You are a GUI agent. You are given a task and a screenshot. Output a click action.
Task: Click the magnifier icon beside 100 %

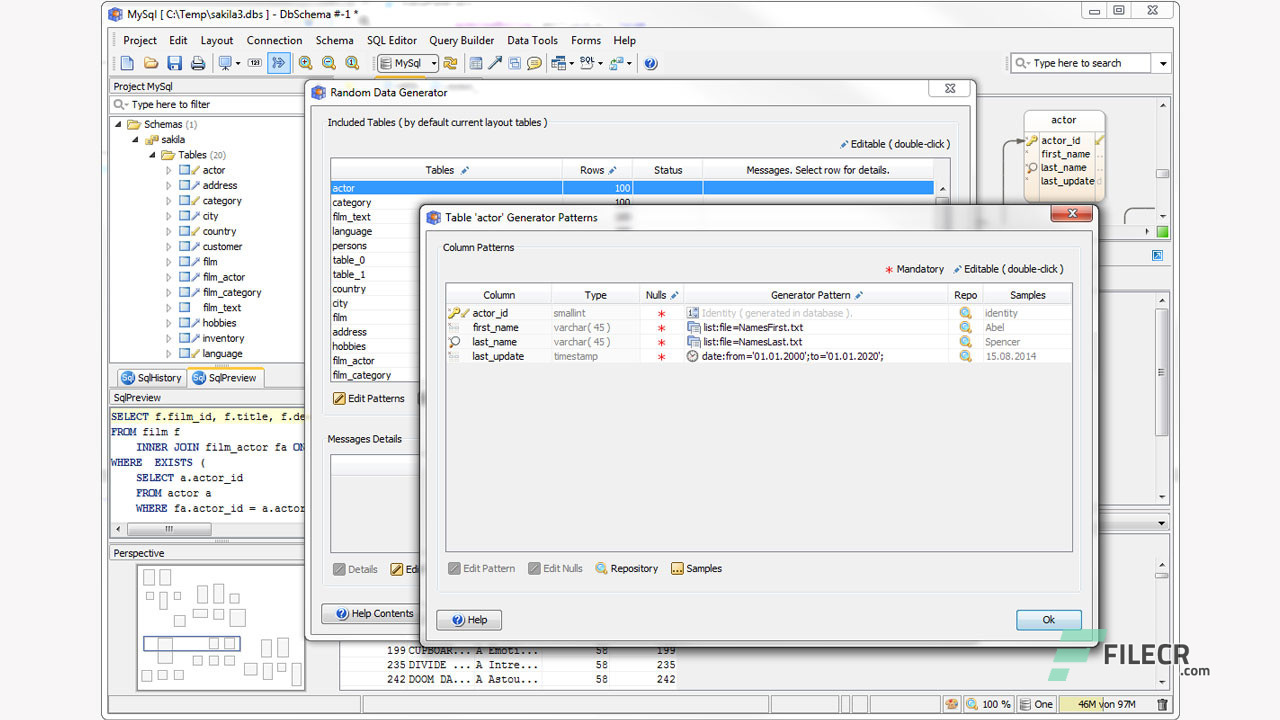point(972,704)
